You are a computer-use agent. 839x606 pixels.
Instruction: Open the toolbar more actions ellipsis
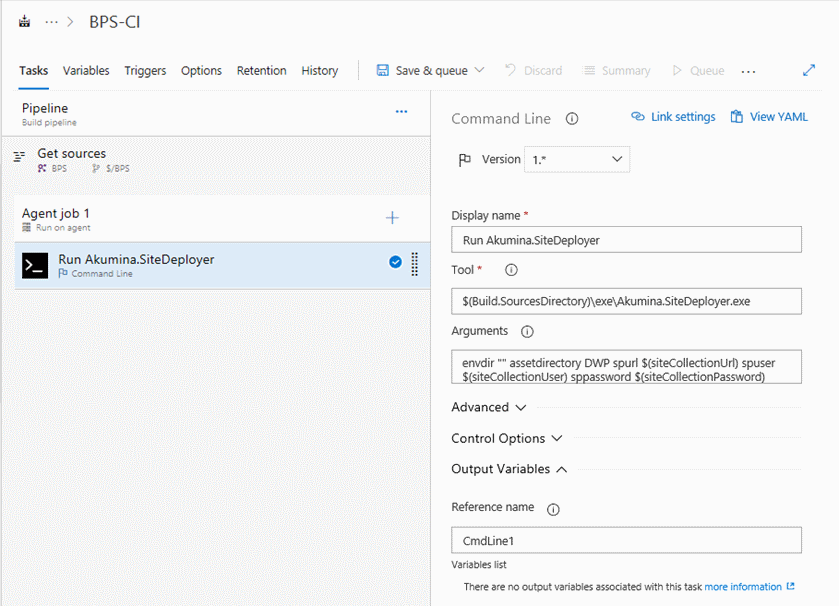748,71
